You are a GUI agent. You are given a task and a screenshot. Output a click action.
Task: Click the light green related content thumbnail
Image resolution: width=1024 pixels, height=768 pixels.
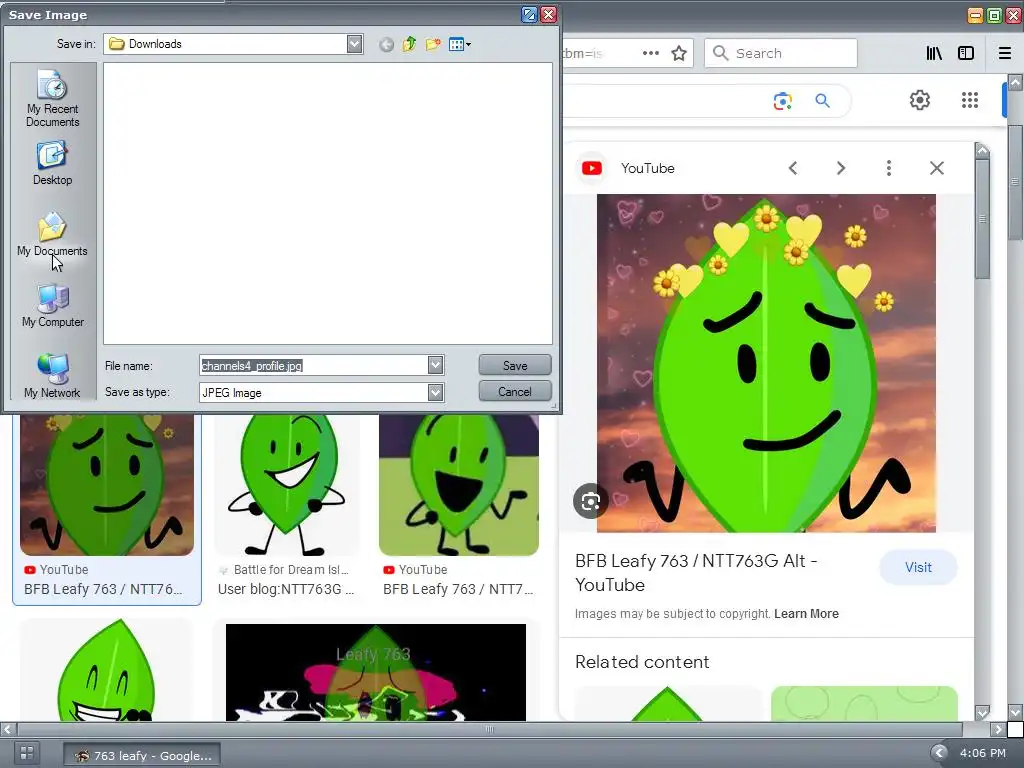[864, 703]
